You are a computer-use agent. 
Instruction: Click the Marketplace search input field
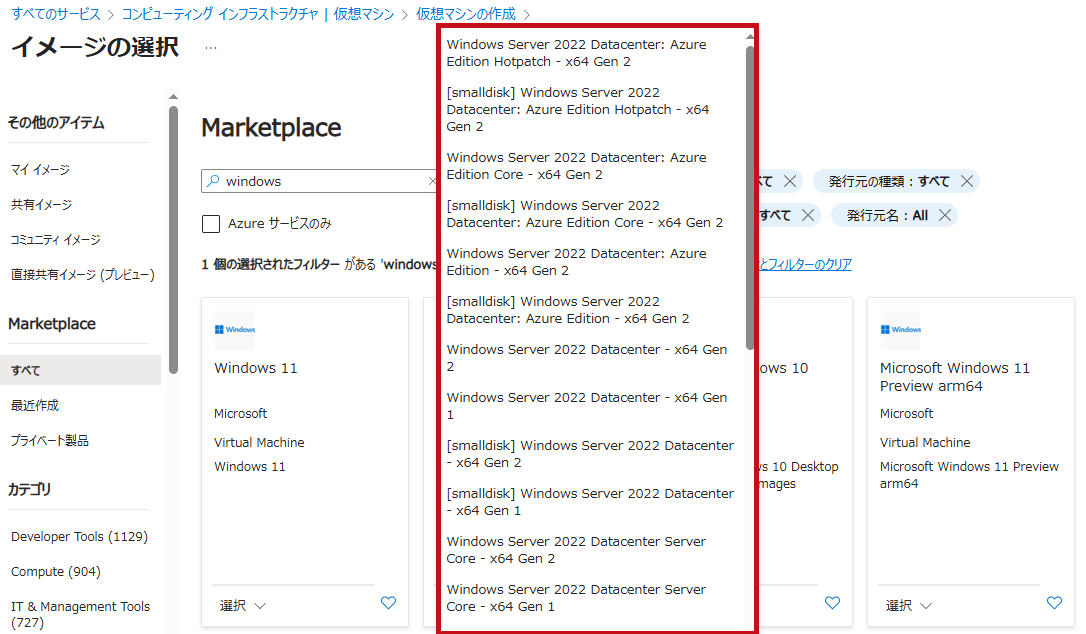point(321,181)
